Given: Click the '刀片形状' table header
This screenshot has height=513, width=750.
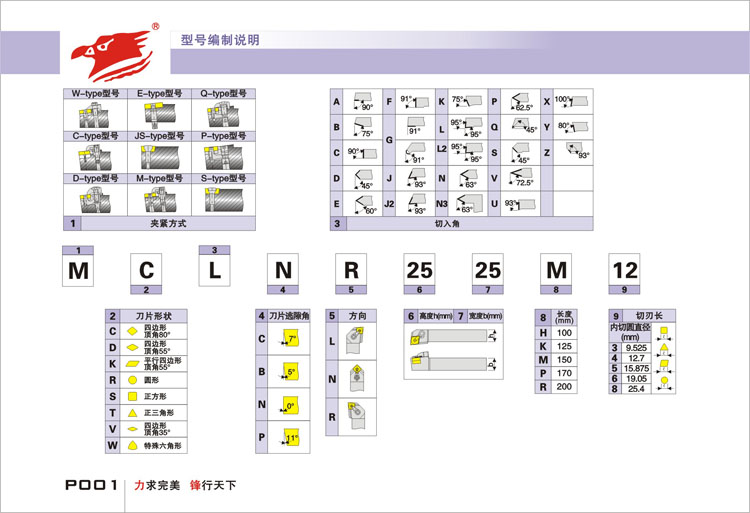Looking at the screenshot, I should coord(154,316).
